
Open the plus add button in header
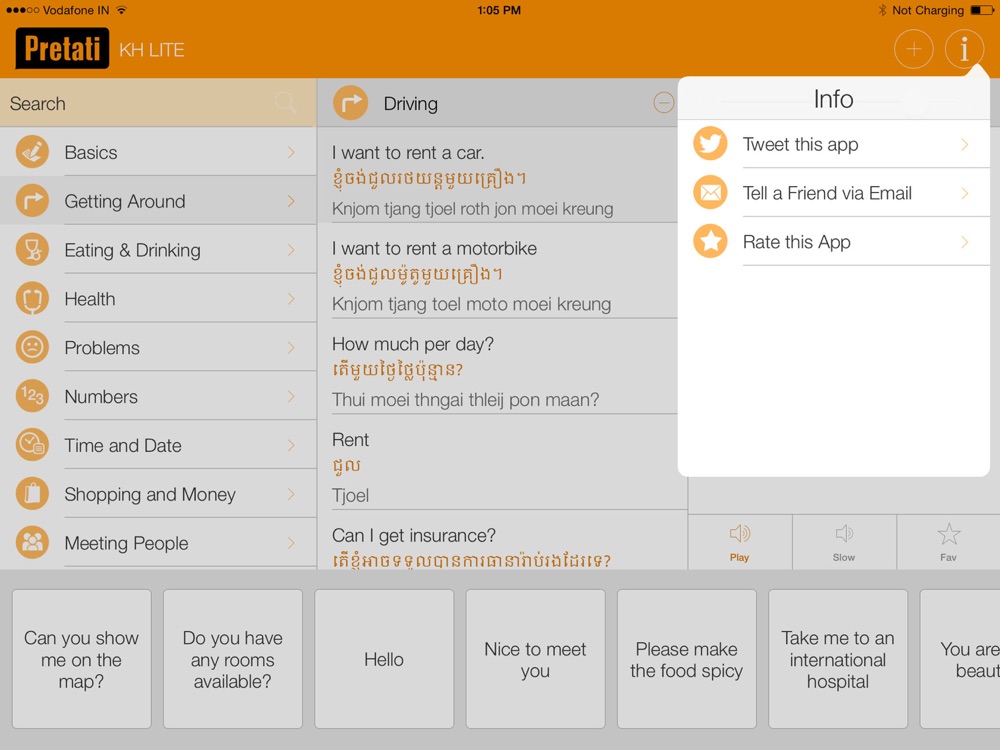pyautogui.click(x=913, y=49)
